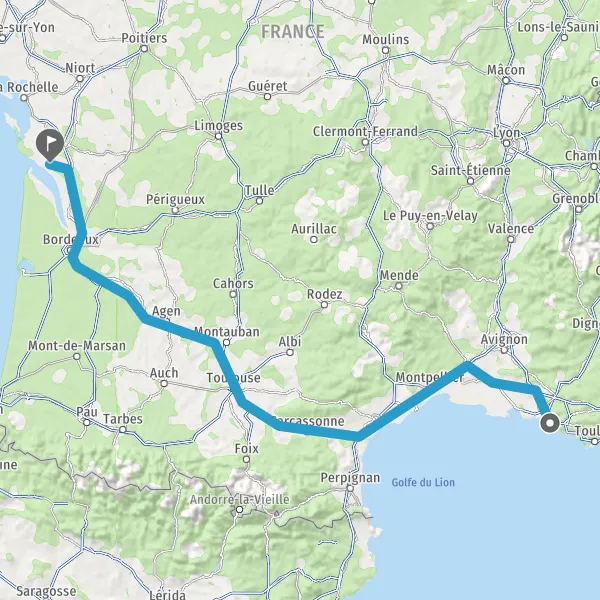Screen dimensions: 600x600
Task: Select the Poitiers city marker
Action: [x=144, y=49]
